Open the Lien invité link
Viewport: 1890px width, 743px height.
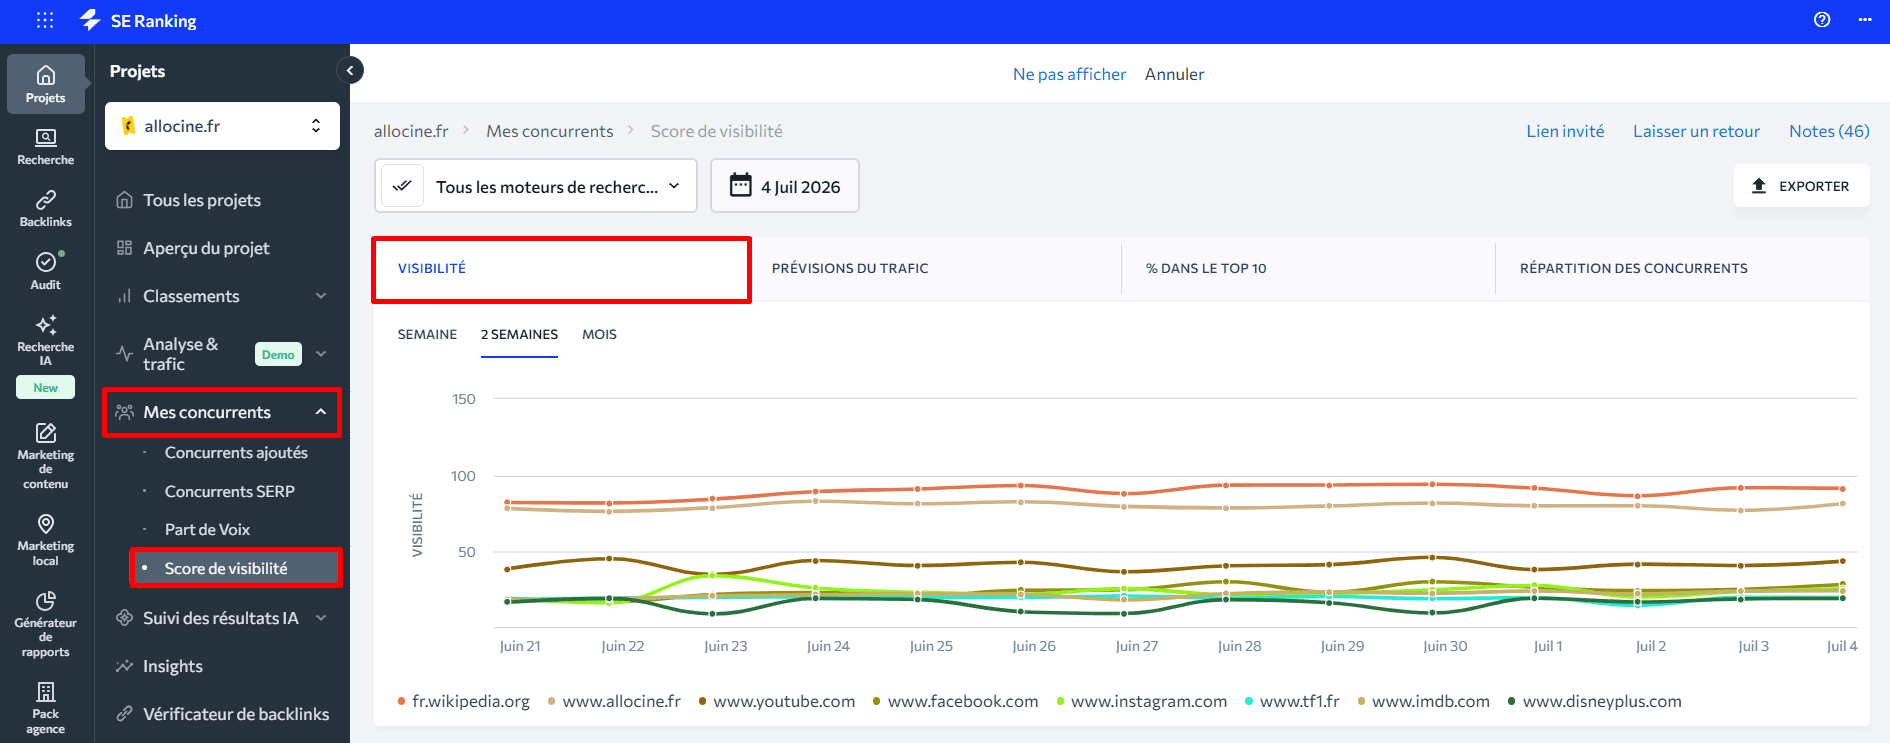point(1565,131)
